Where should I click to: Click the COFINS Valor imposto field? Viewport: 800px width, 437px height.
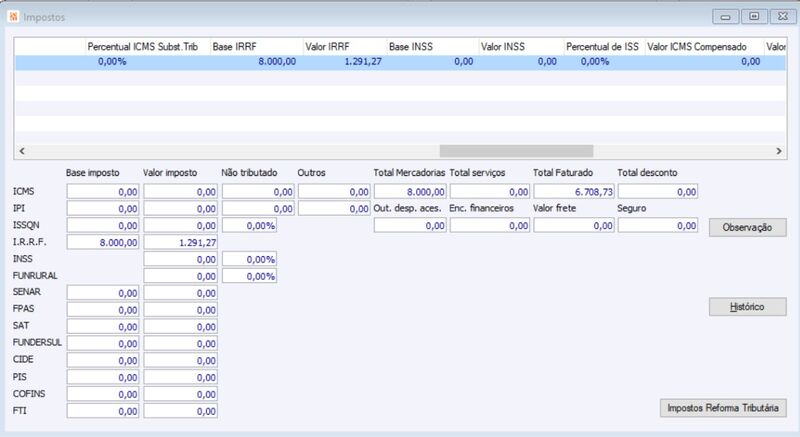click(x=181, y=394)
